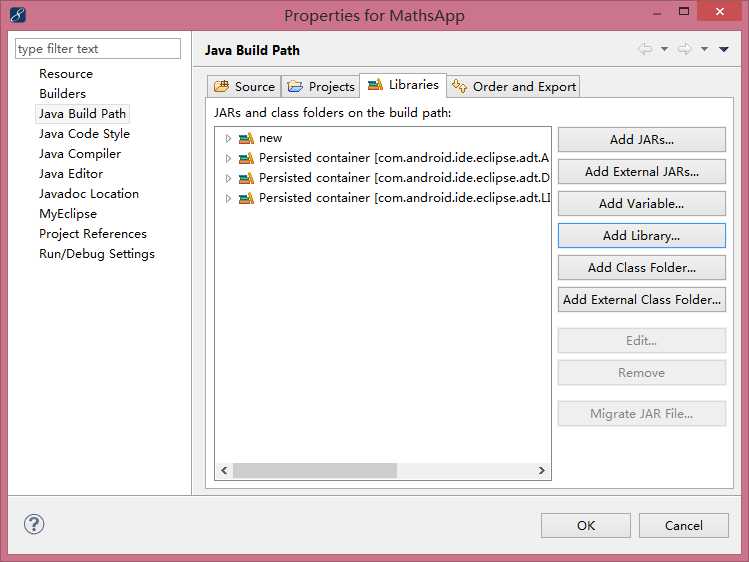Open the view menu triangle dropdown
The width and height of the screenshot is (749, 562).
pyautogui.click(x=724, y=49)
